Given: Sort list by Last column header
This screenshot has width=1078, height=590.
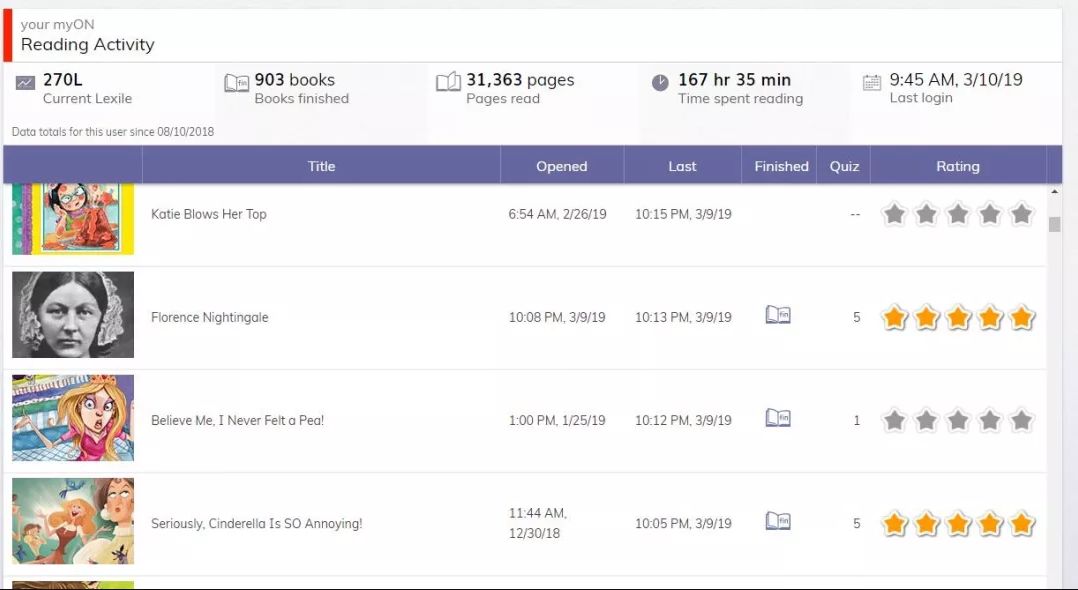Looking at the screenshot, I should (682, 167).
